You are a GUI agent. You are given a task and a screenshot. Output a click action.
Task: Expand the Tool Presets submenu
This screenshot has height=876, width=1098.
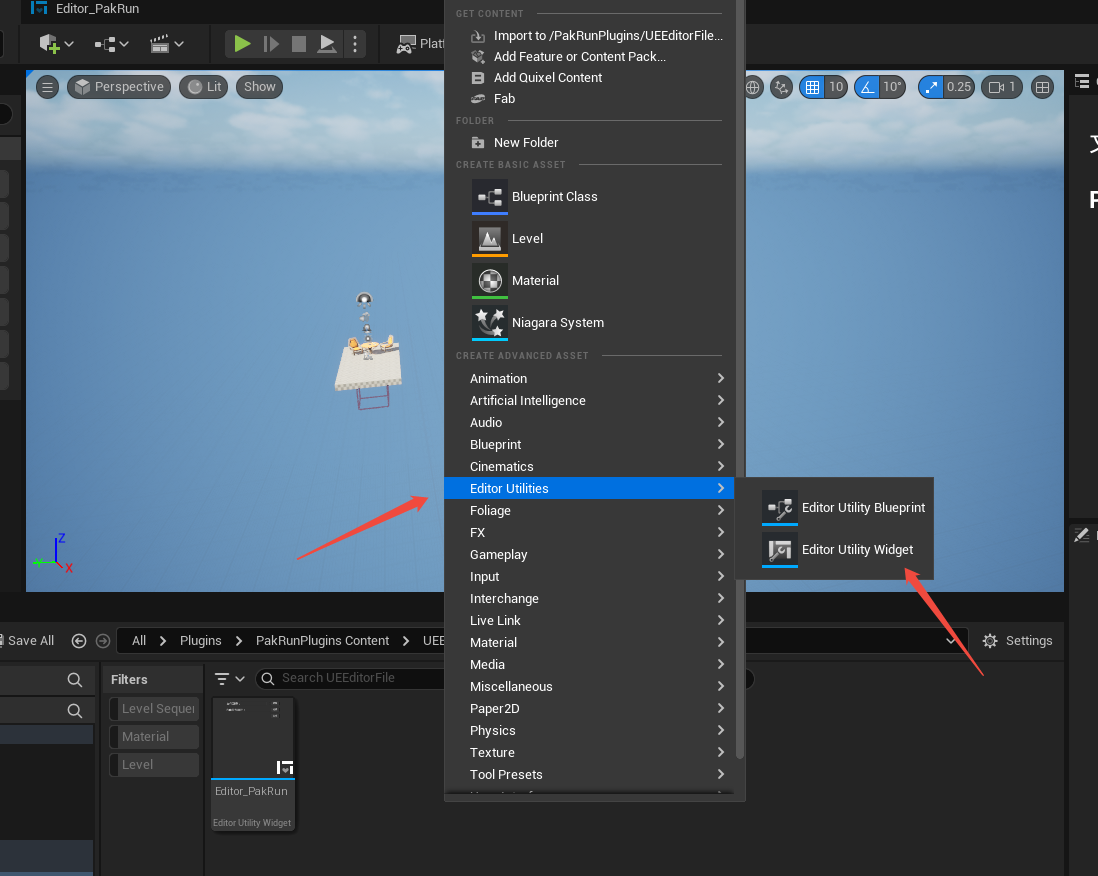pos(590,774)
